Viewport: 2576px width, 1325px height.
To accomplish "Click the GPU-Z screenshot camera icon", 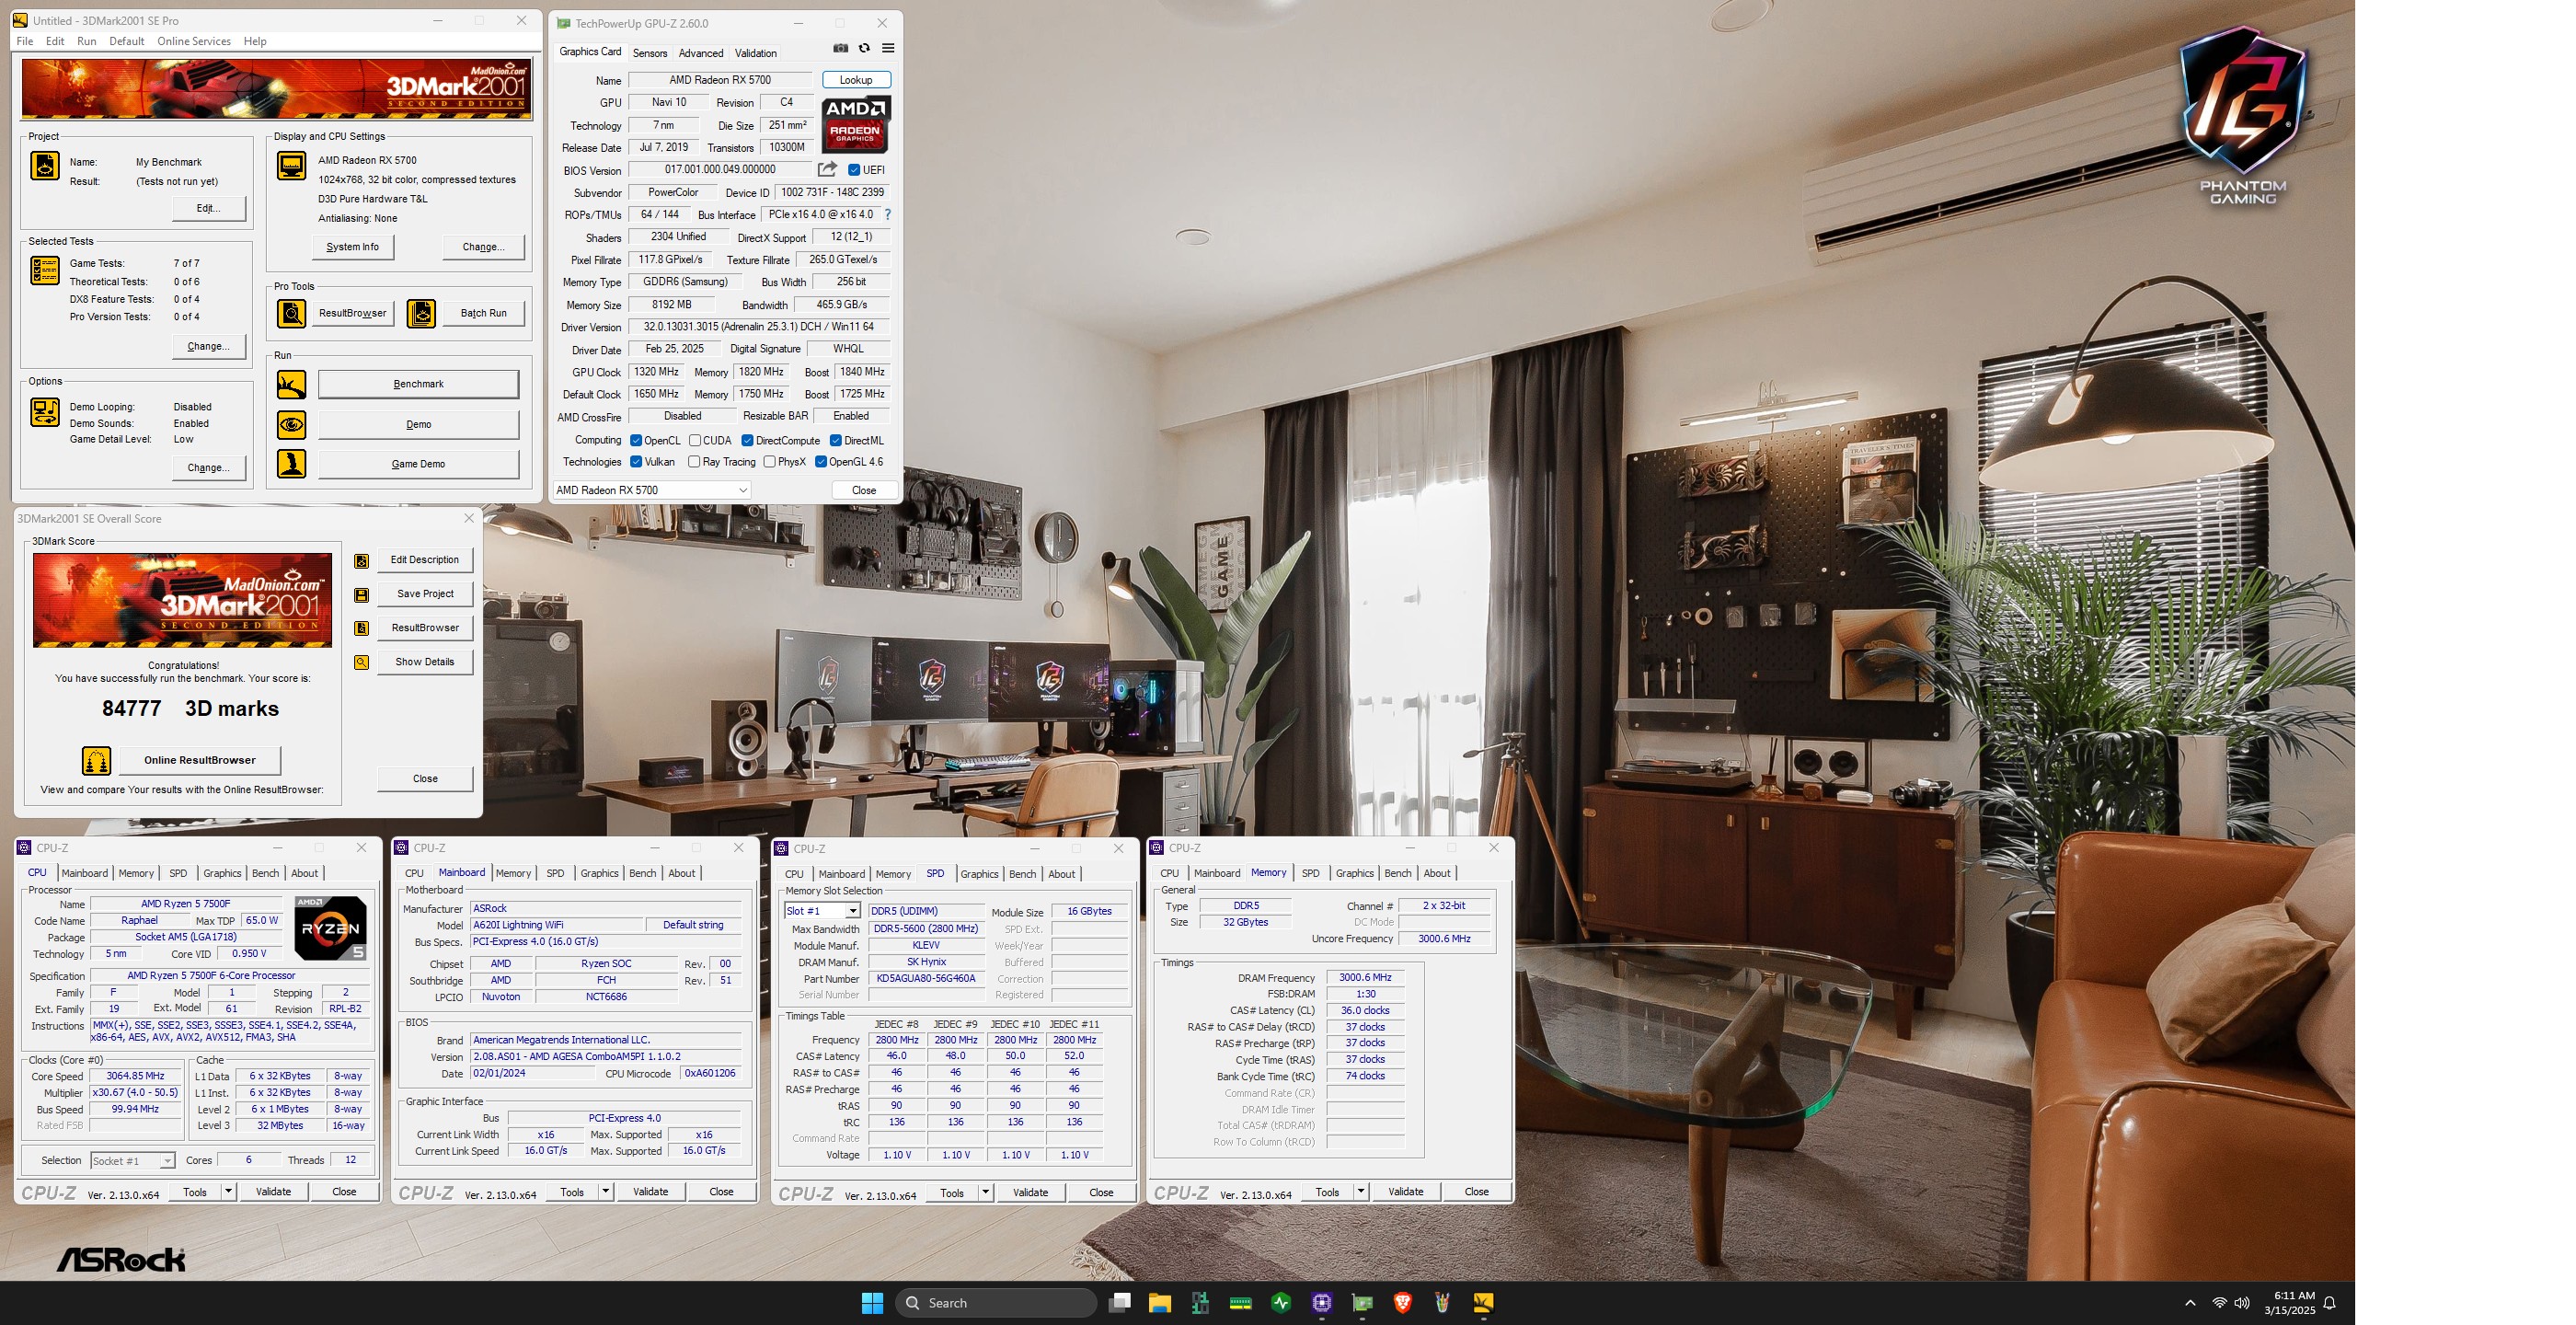I will [840, 48].
